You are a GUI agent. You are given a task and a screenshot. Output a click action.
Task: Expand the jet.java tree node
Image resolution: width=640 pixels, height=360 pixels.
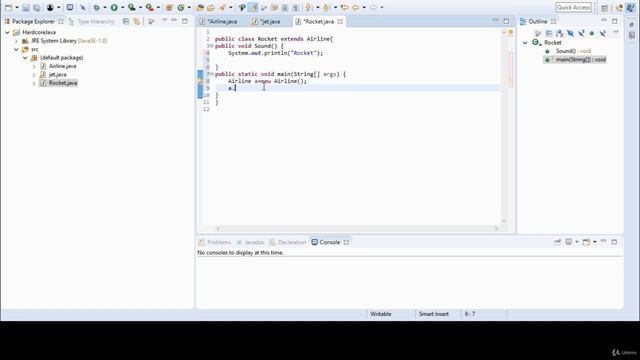click(x=34, y=75)
